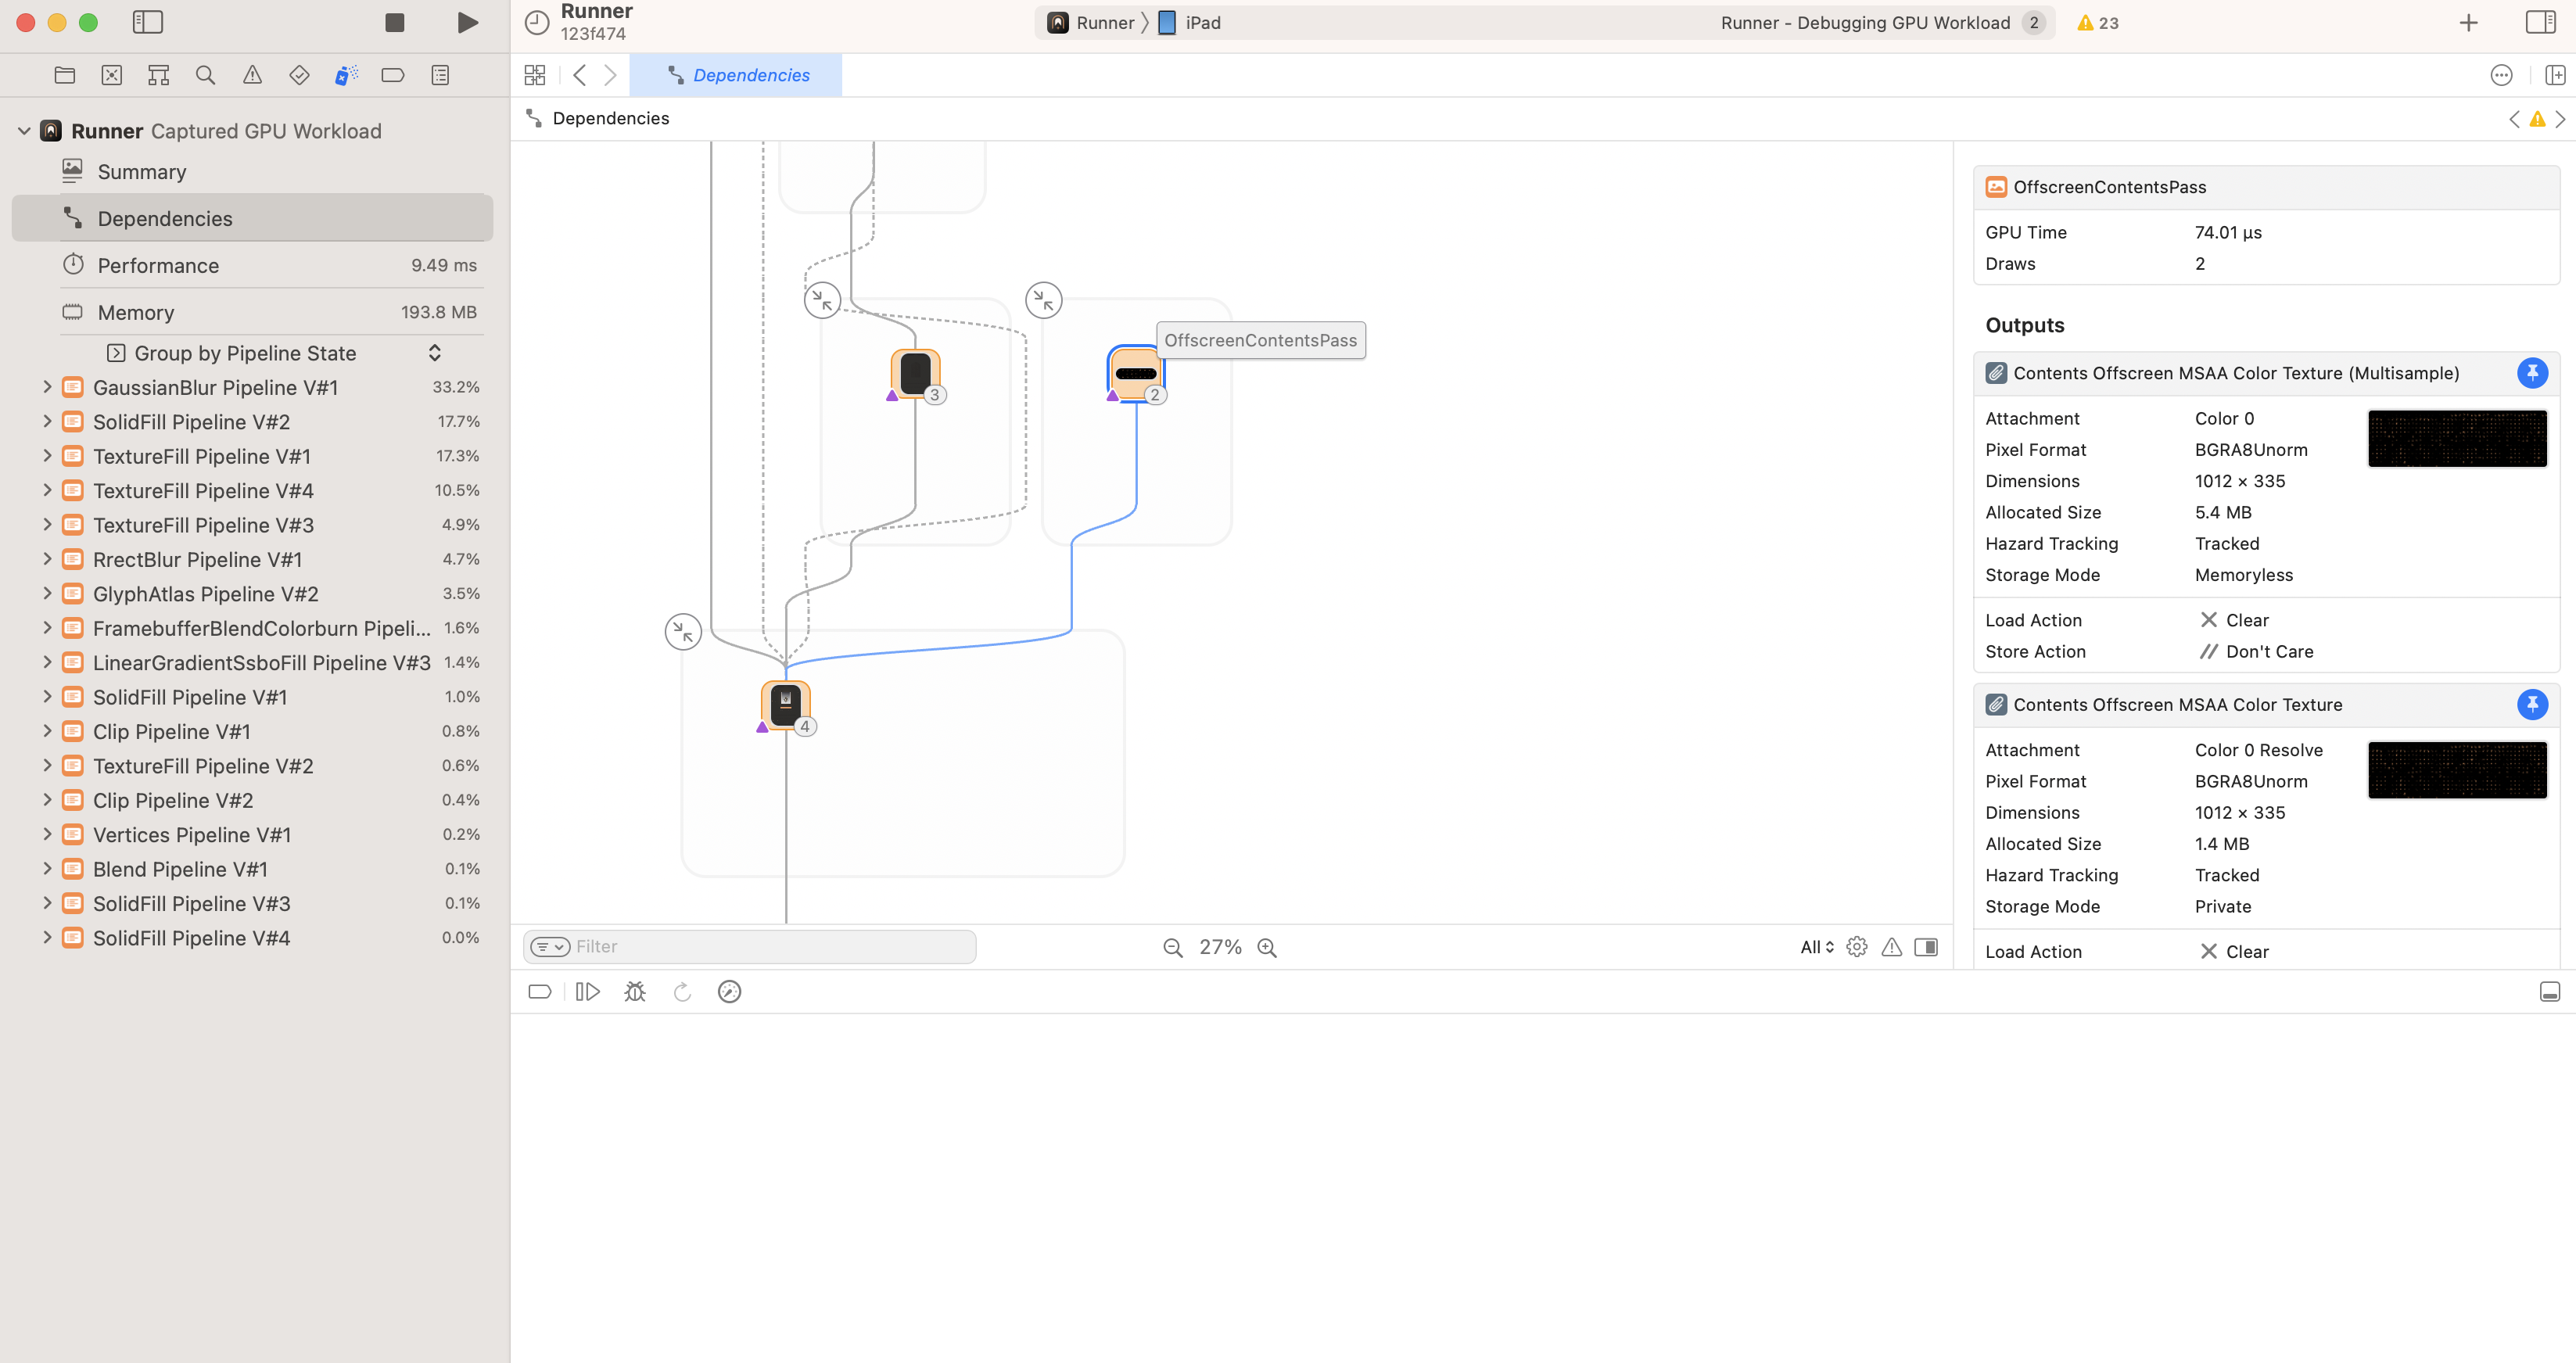Expand GaussianBlur Pipeline V#1 item
This screenshot has height=1363, width=2576.
click(46, 387)
